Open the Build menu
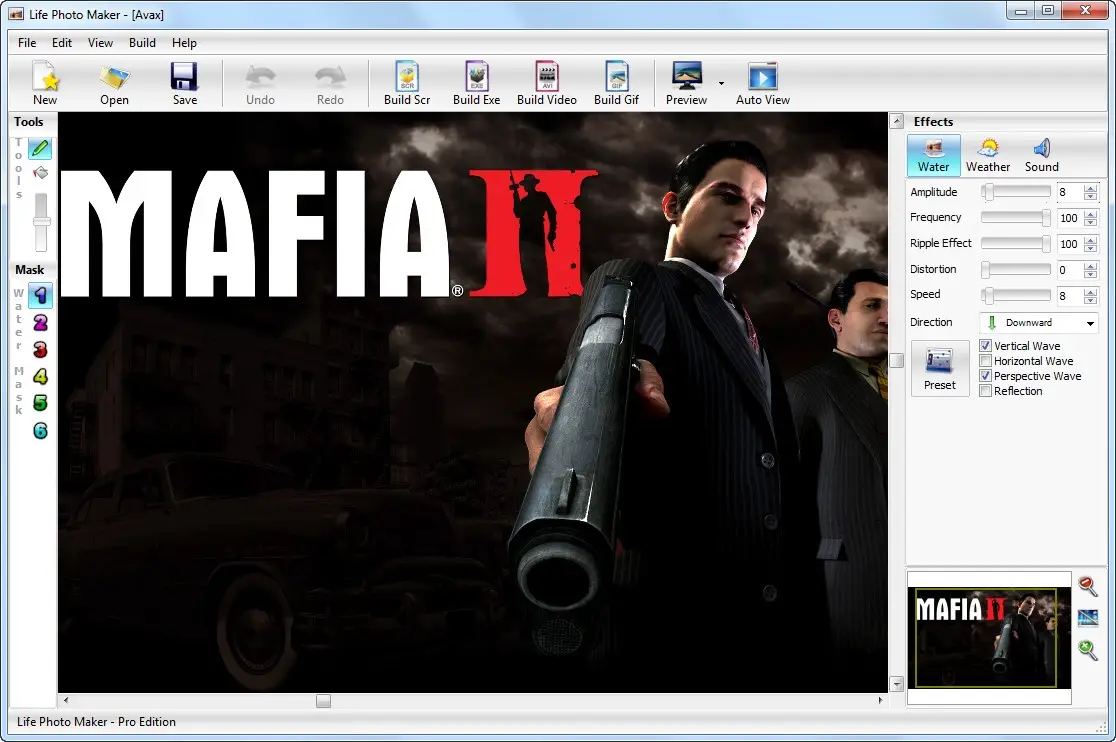Image resolution: width=1116 pixels, height=742 pixels. click(x=142, y=43)
